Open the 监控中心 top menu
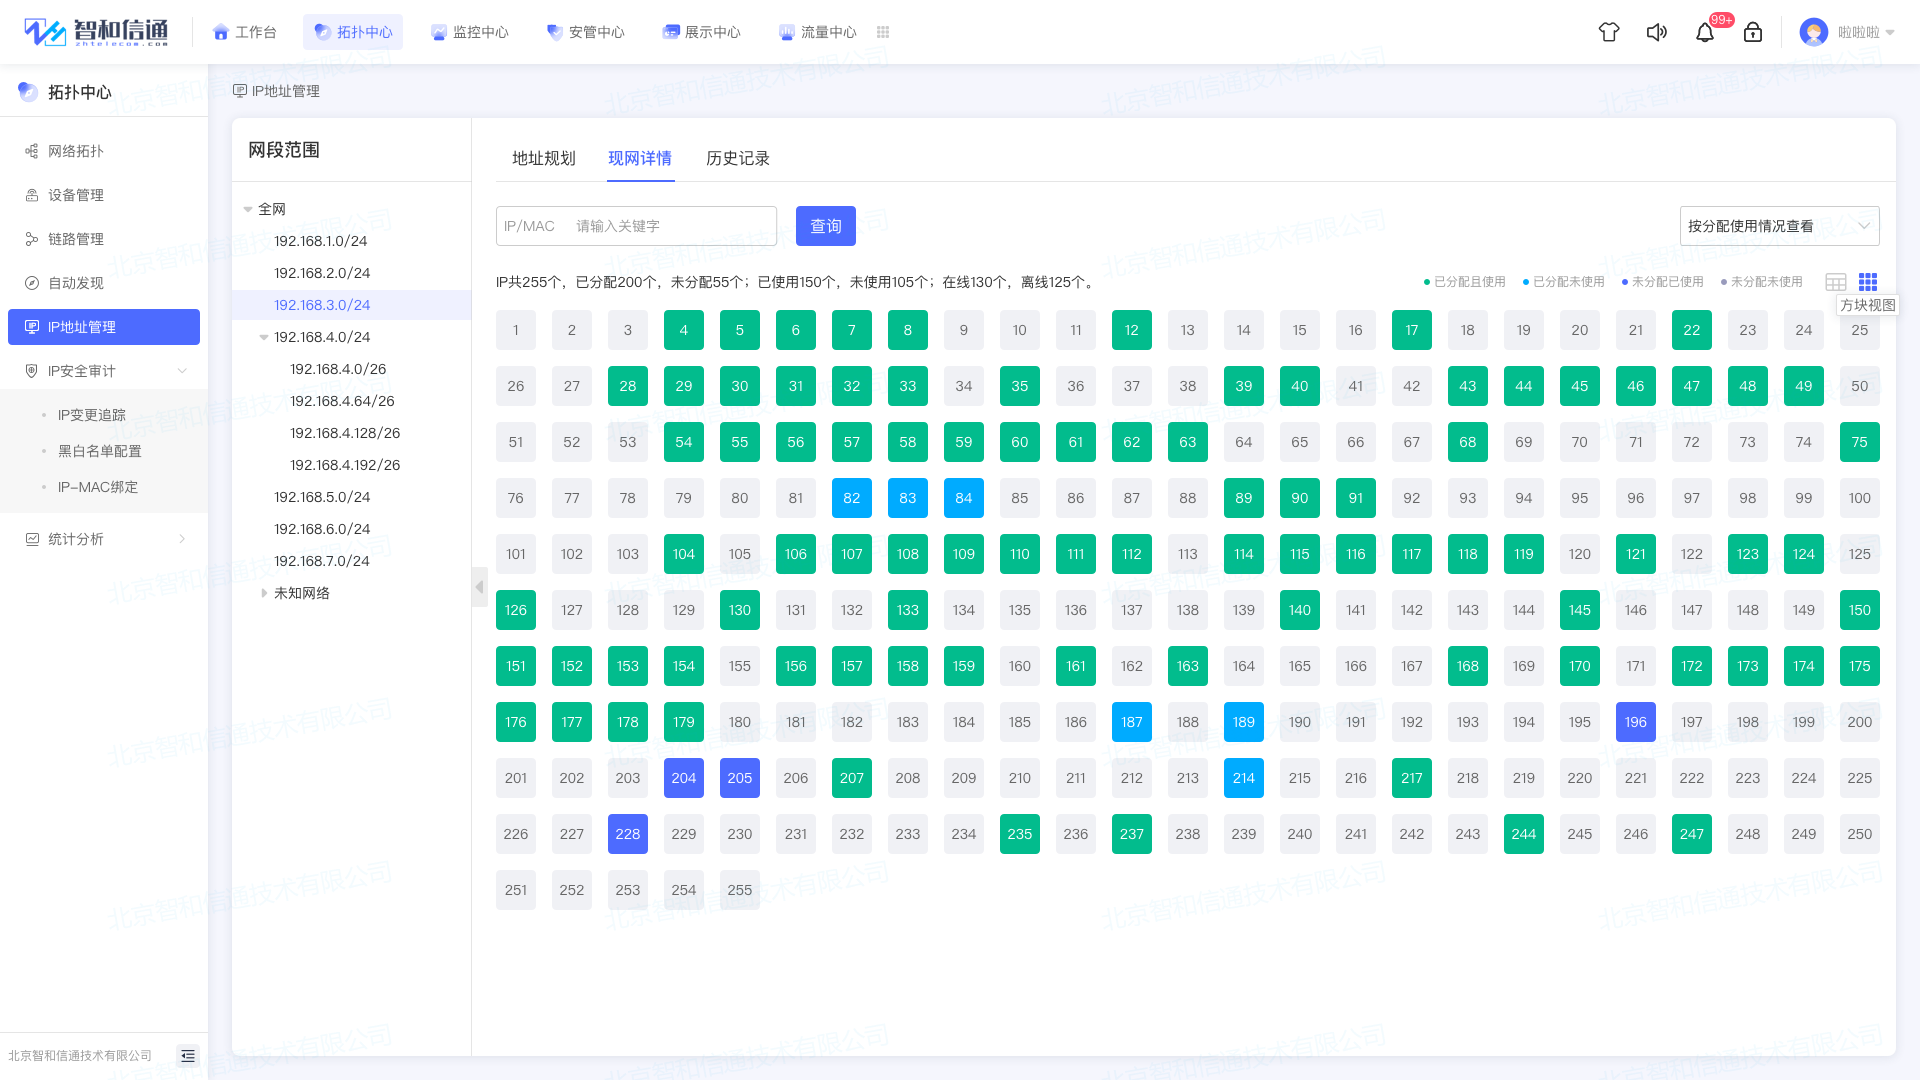 point(469,32)
